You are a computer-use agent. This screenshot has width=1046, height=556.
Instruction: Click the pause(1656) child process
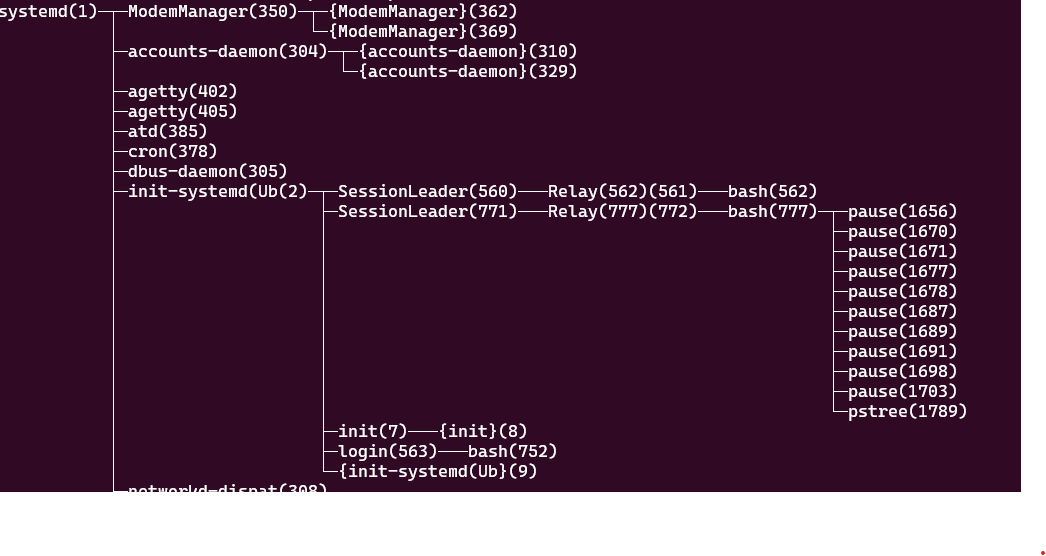click(x=902, y=211)
